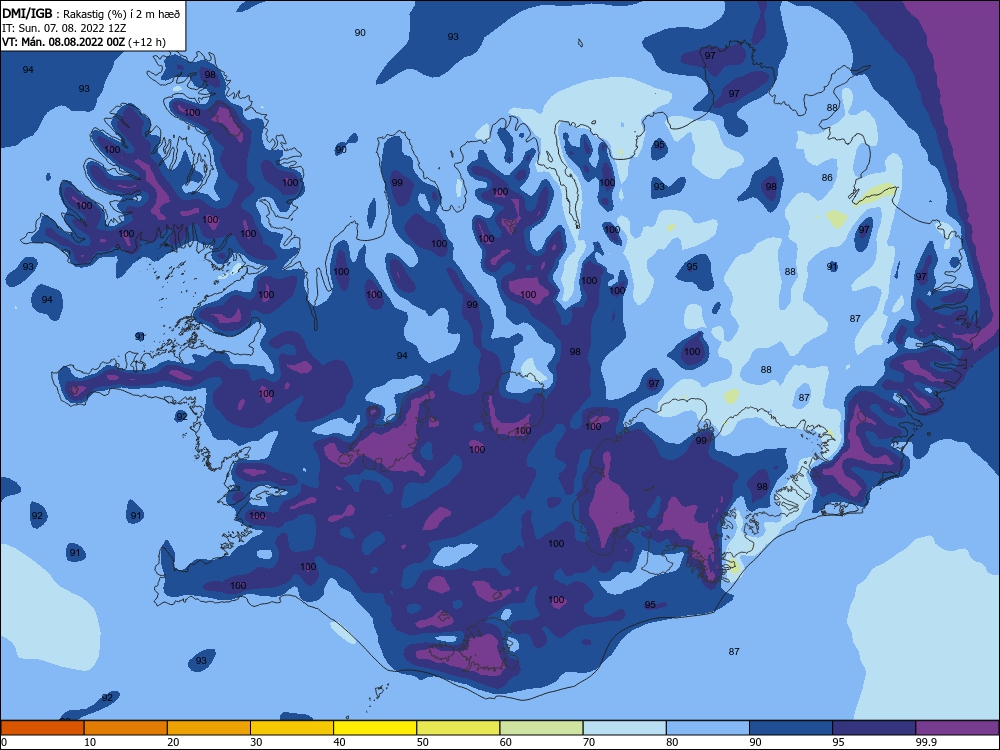Click the '86' humidity value on the map
The image size is (1000, 750).
pos(827,177)
